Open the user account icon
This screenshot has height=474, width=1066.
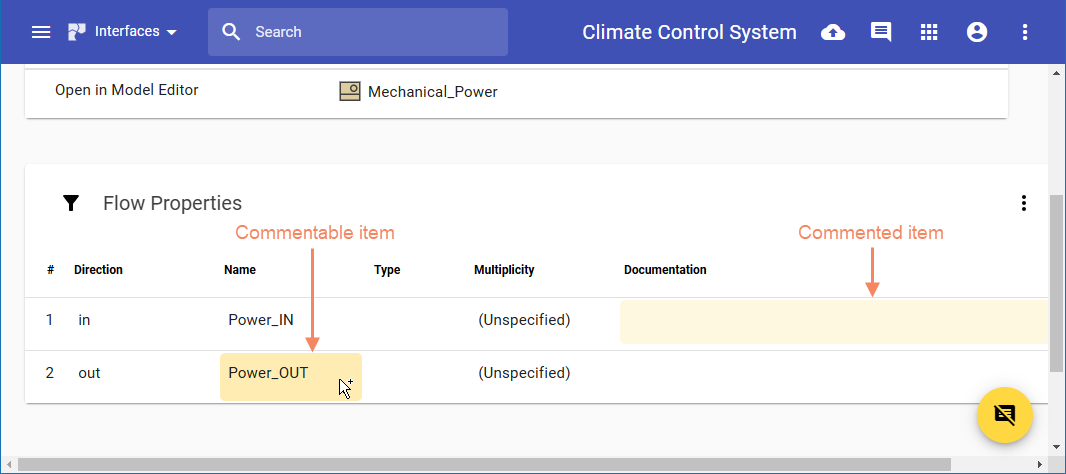point(977,32)
